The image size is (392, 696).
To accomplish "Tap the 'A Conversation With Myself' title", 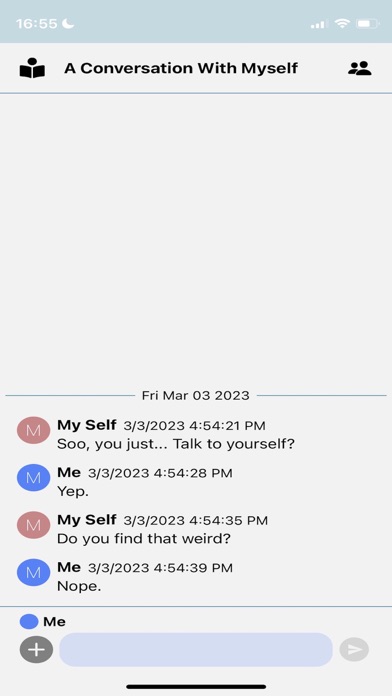I will 181,68.
